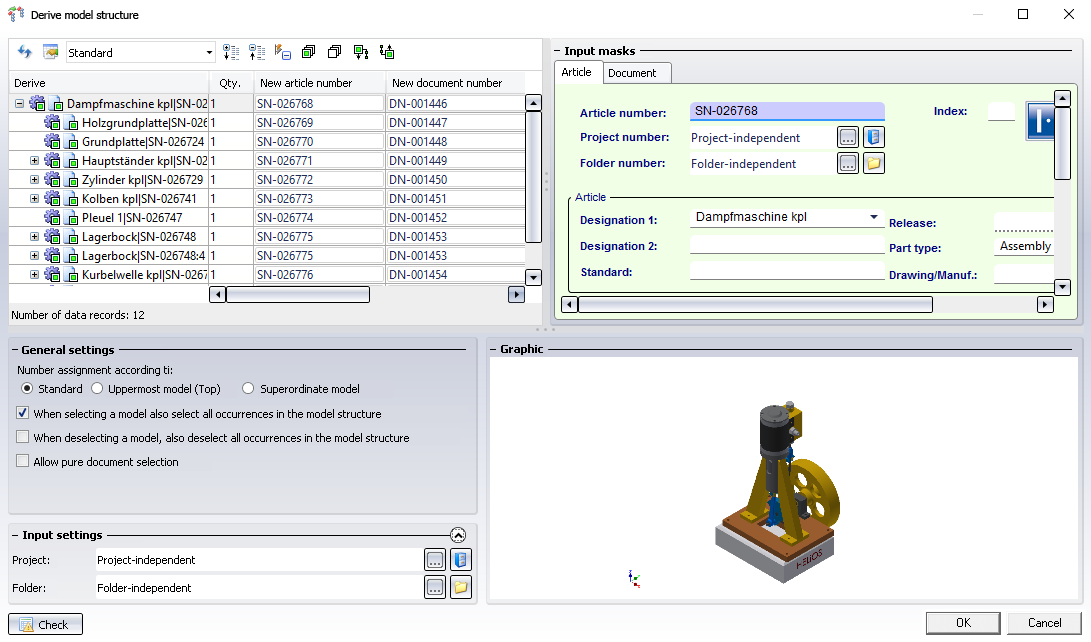Select the Uppermost model (Top) radio button
1091x642 pixels.
(x=97, y=389)
